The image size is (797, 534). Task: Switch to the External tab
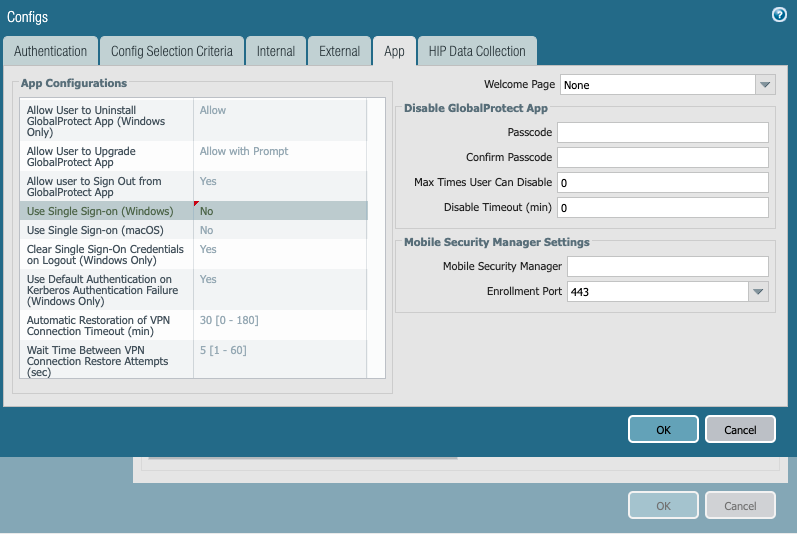click(339, 51)
